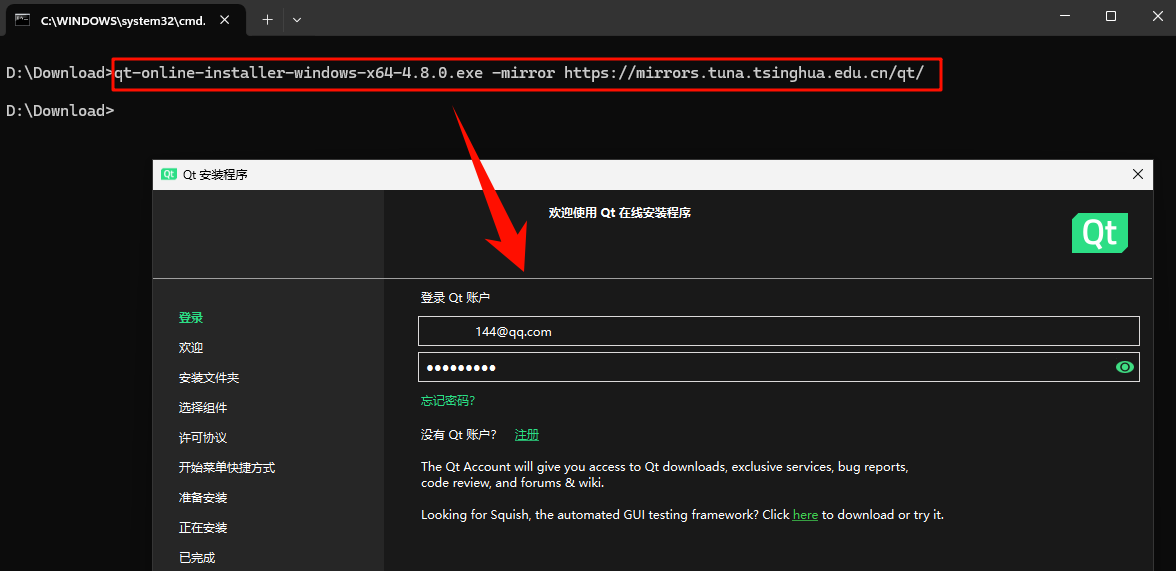Open a new terminal tab with plus
The height and width of the screenshot is (571, 1176).
(267, 20)
